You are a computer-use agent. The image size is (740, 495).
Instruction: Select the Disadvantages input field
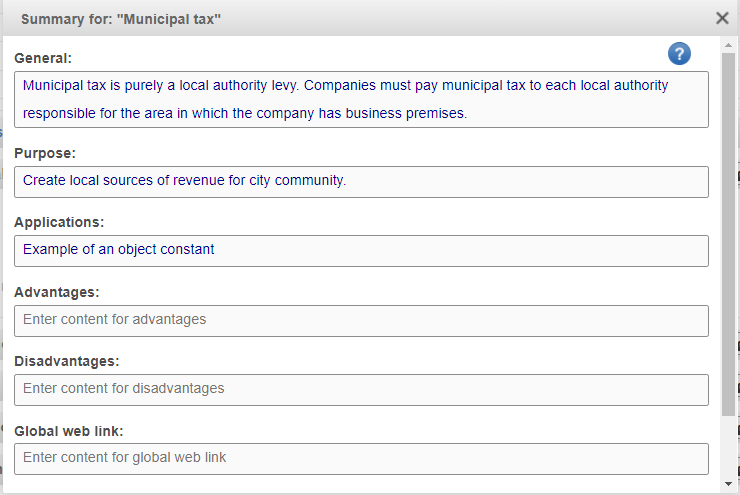(x=361, y=389)
